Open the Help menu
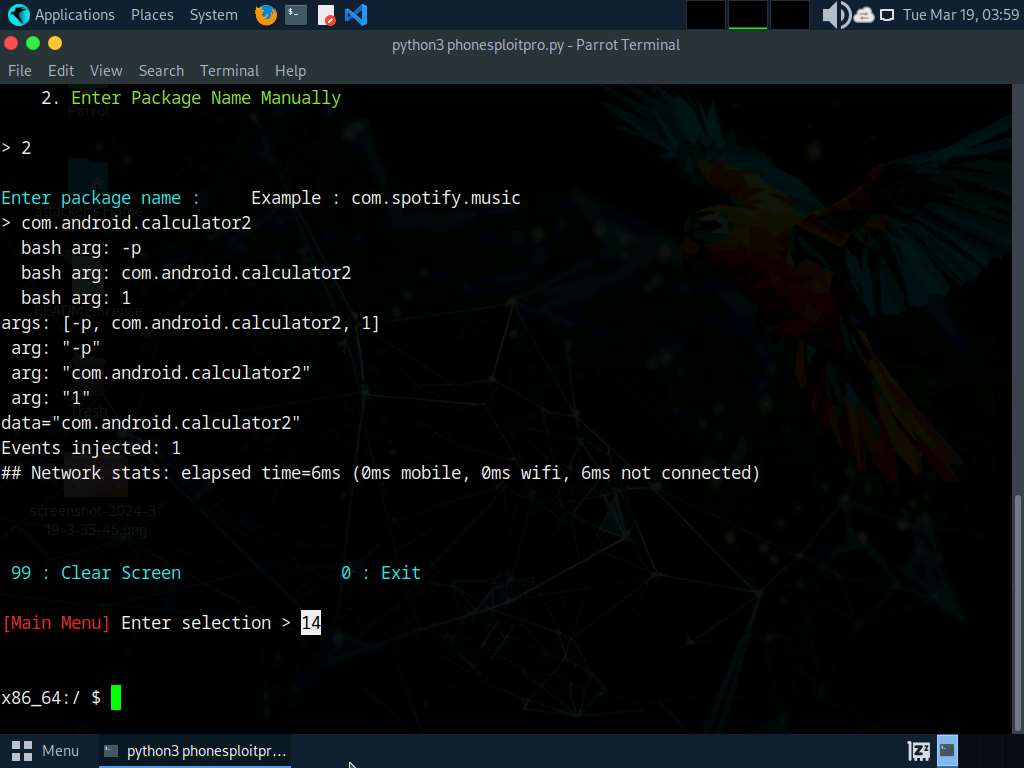The height and width of the screenshot is (768, 1024). (x=290, y=71)
